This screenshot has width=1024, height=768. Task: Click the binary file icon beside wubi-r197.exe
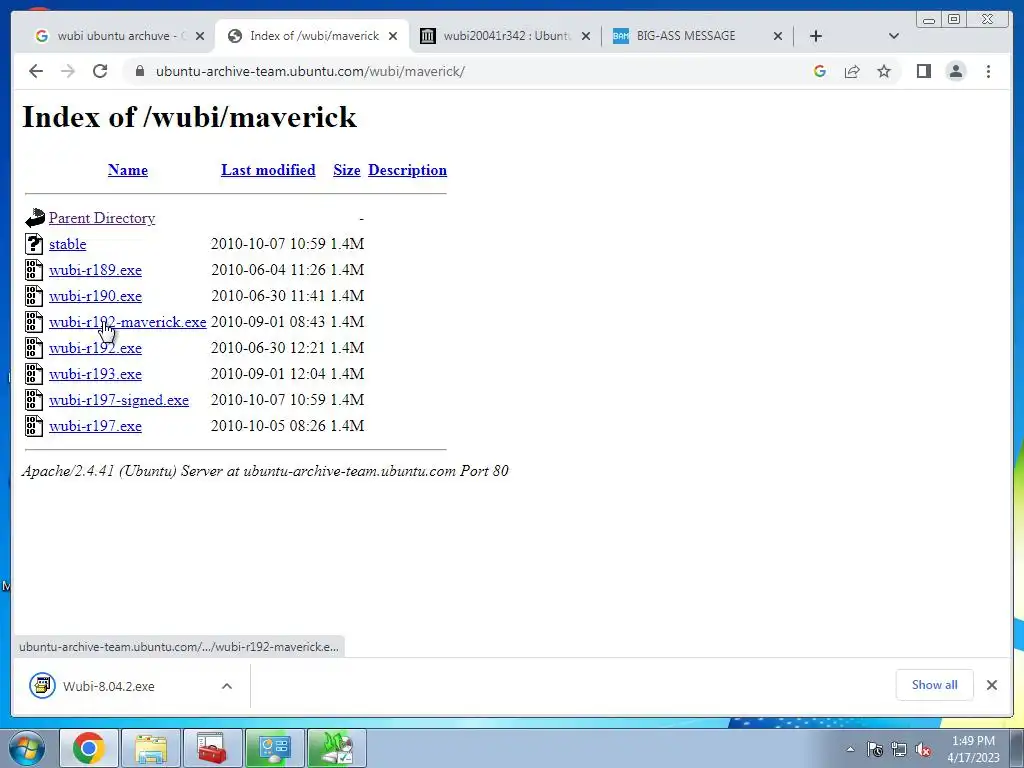(34, 426)
